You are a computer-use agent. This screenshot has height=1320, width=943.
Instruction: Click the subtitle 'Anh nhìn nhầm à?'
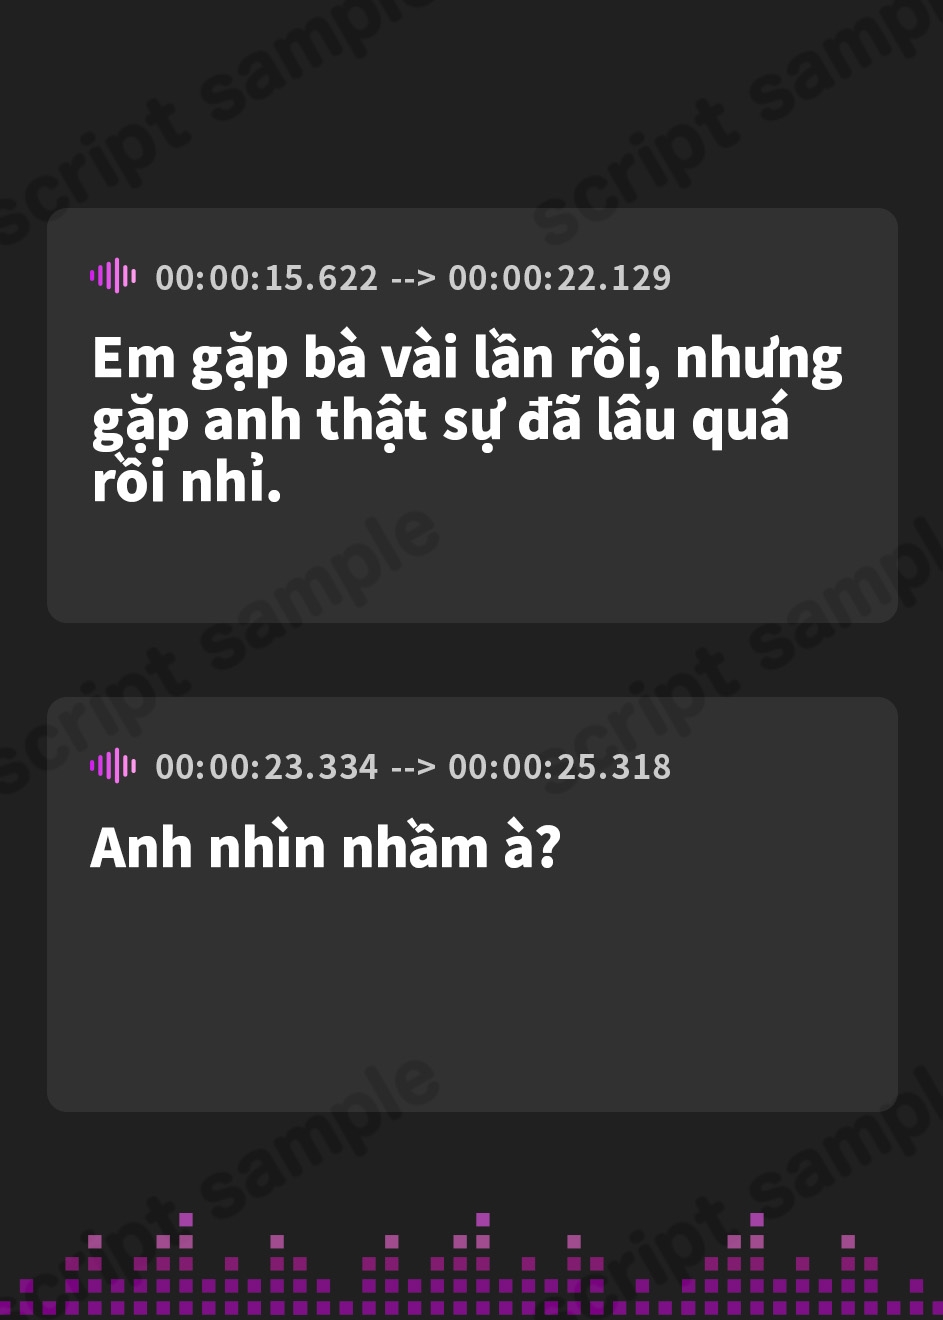pos(325,847)
